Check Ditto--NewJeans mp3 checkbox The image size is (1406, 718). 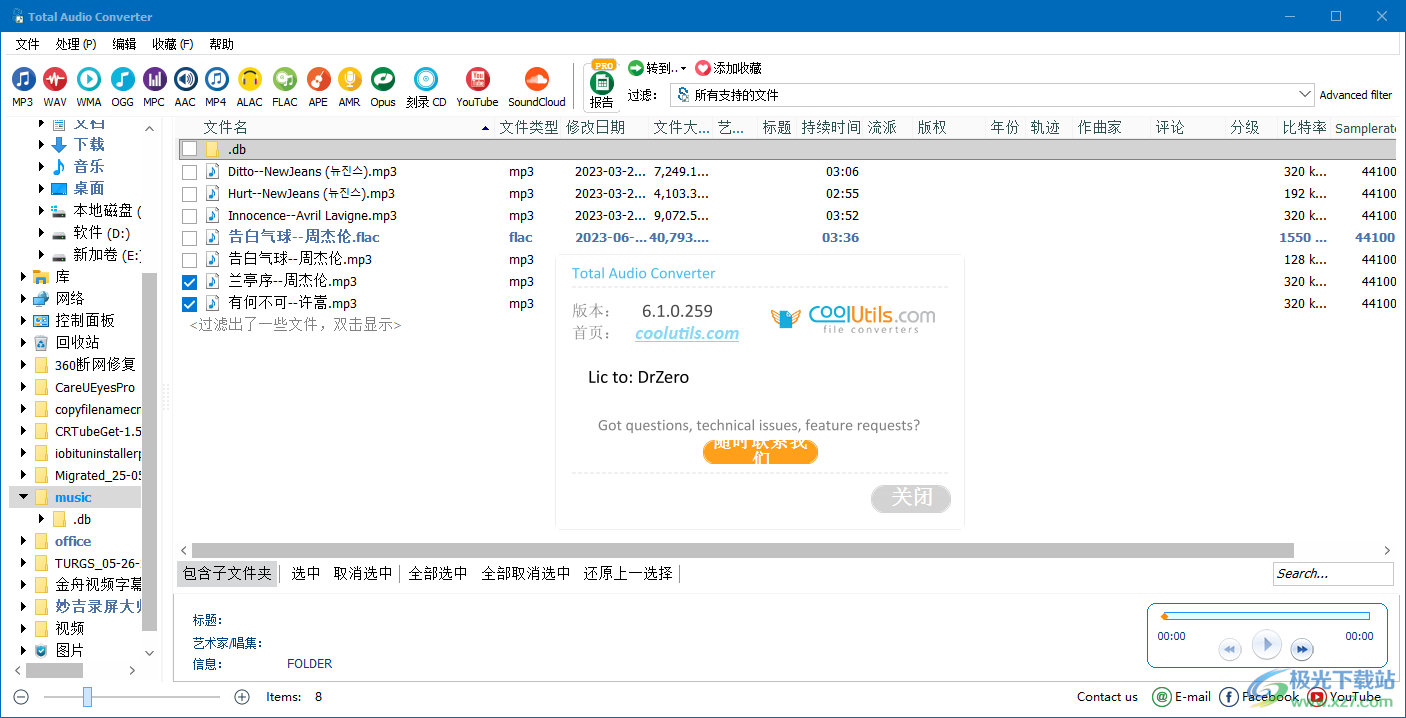[x=189, y=172]
